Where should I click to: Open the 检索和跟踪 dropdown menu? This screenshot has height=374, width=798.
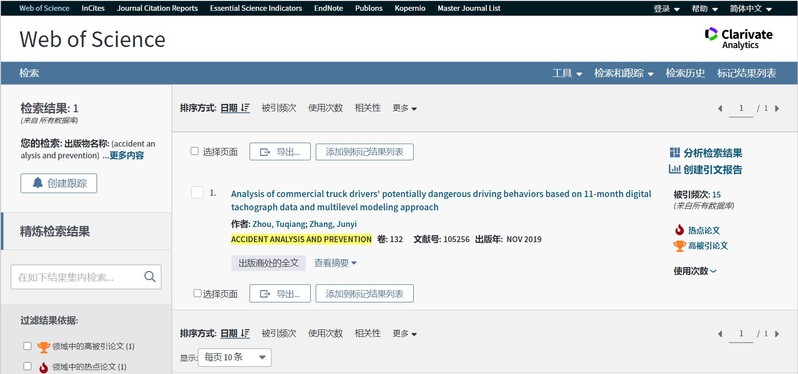(623, 73)
